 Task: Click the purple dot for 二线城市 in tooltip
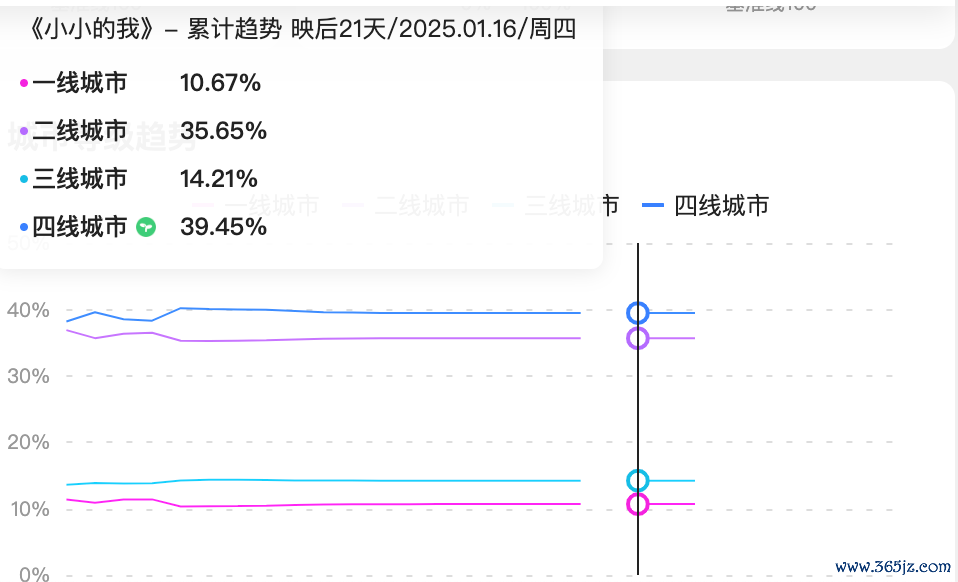(24, 131)
